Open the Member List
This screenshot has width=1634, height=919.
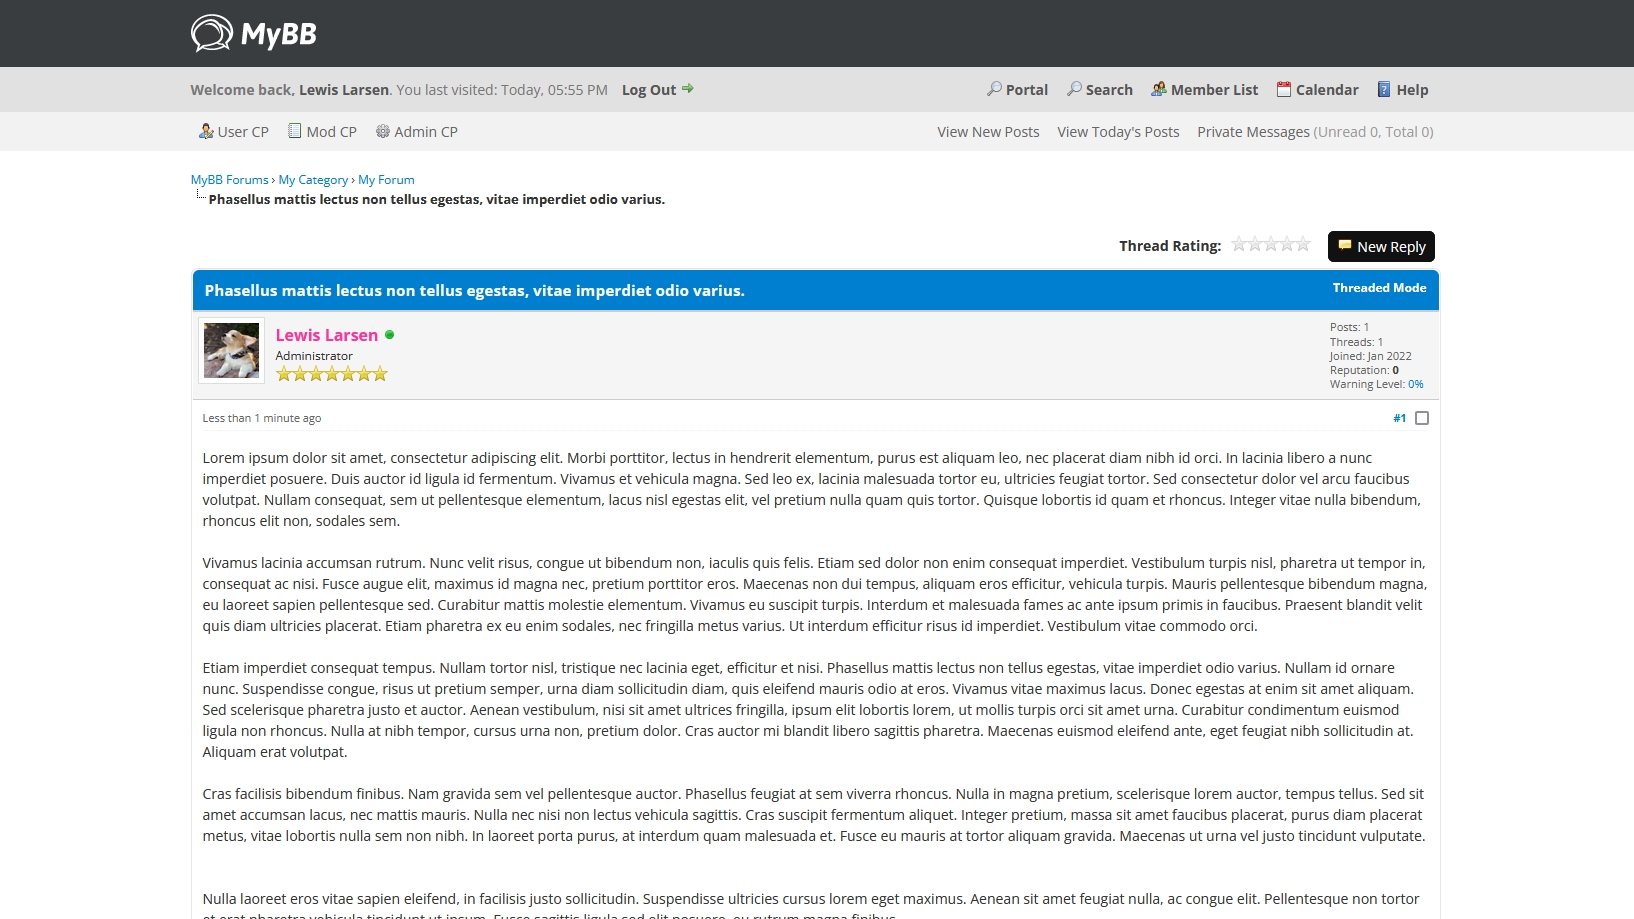1214,89
